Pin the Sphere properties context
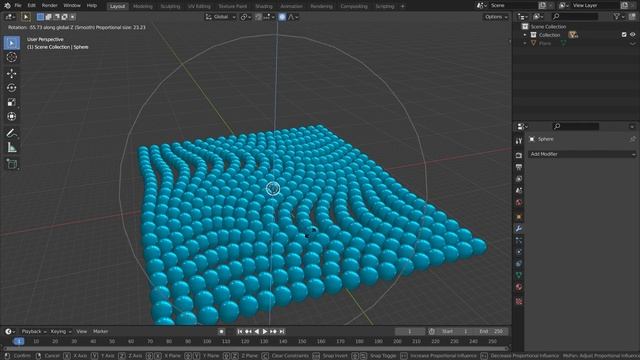The height and width of the screenshot is (360, 640). pyautogui.click(x=633, y=139)
